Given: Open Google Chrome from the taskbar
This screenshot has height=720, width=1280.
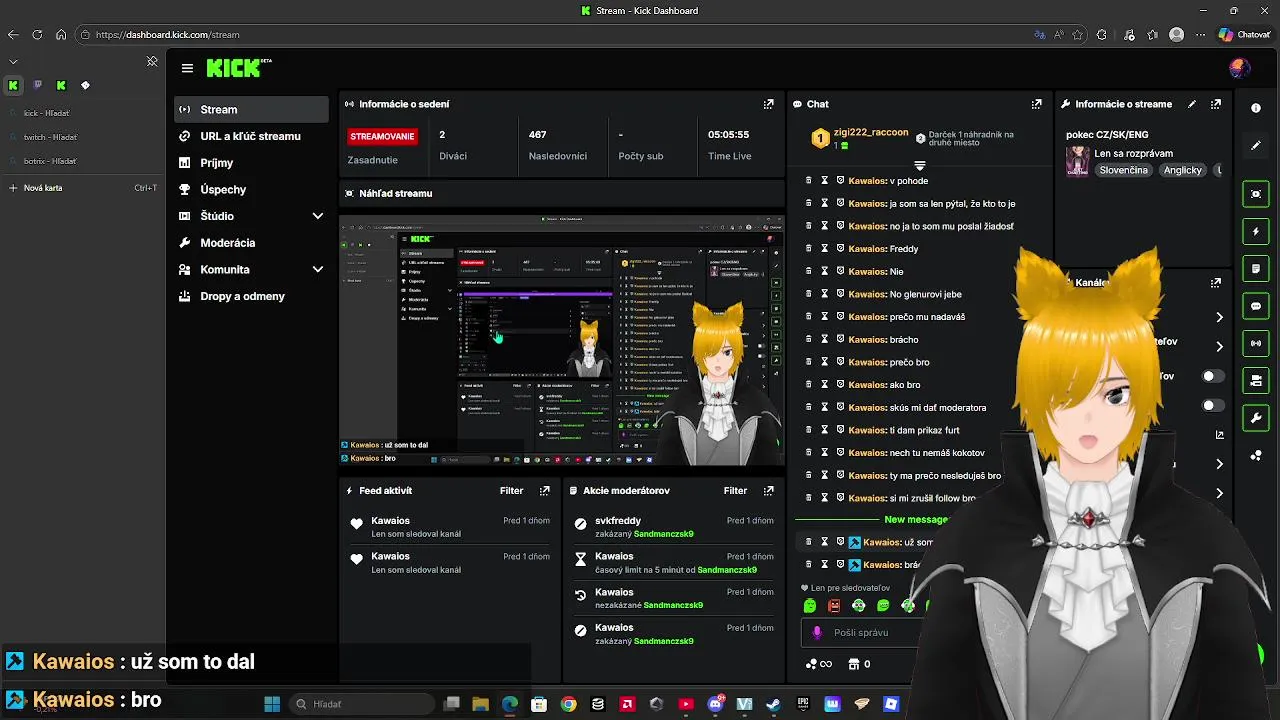Looking at the screenshot, I should point(568,704).
